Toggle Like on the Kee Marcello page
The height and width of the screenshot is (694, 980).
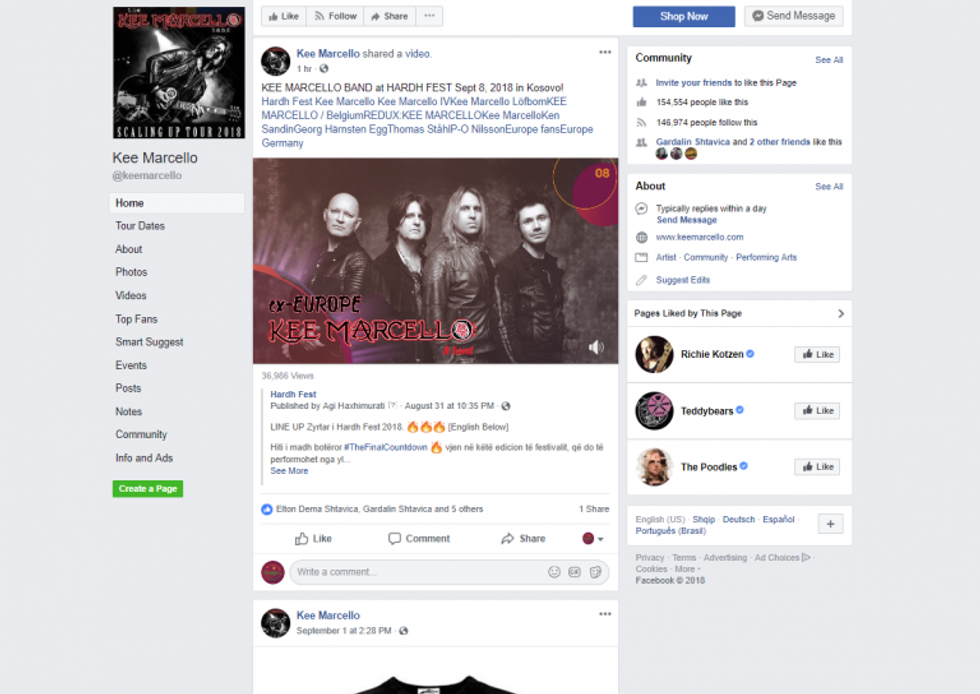point(284,16)
